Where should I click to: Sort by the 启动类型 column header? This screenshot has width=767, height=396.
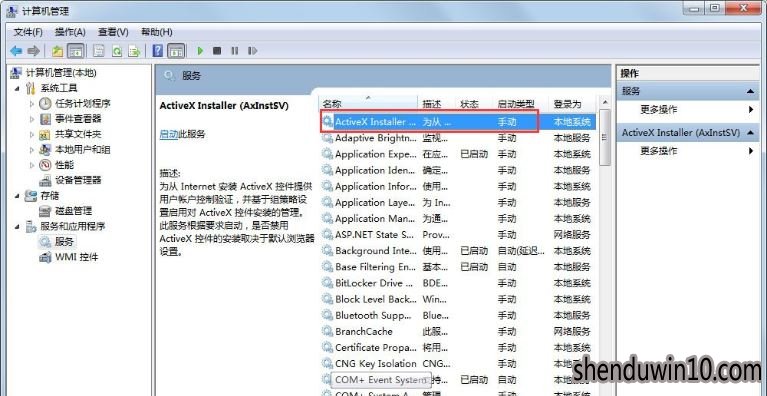[x=521, y=104]
